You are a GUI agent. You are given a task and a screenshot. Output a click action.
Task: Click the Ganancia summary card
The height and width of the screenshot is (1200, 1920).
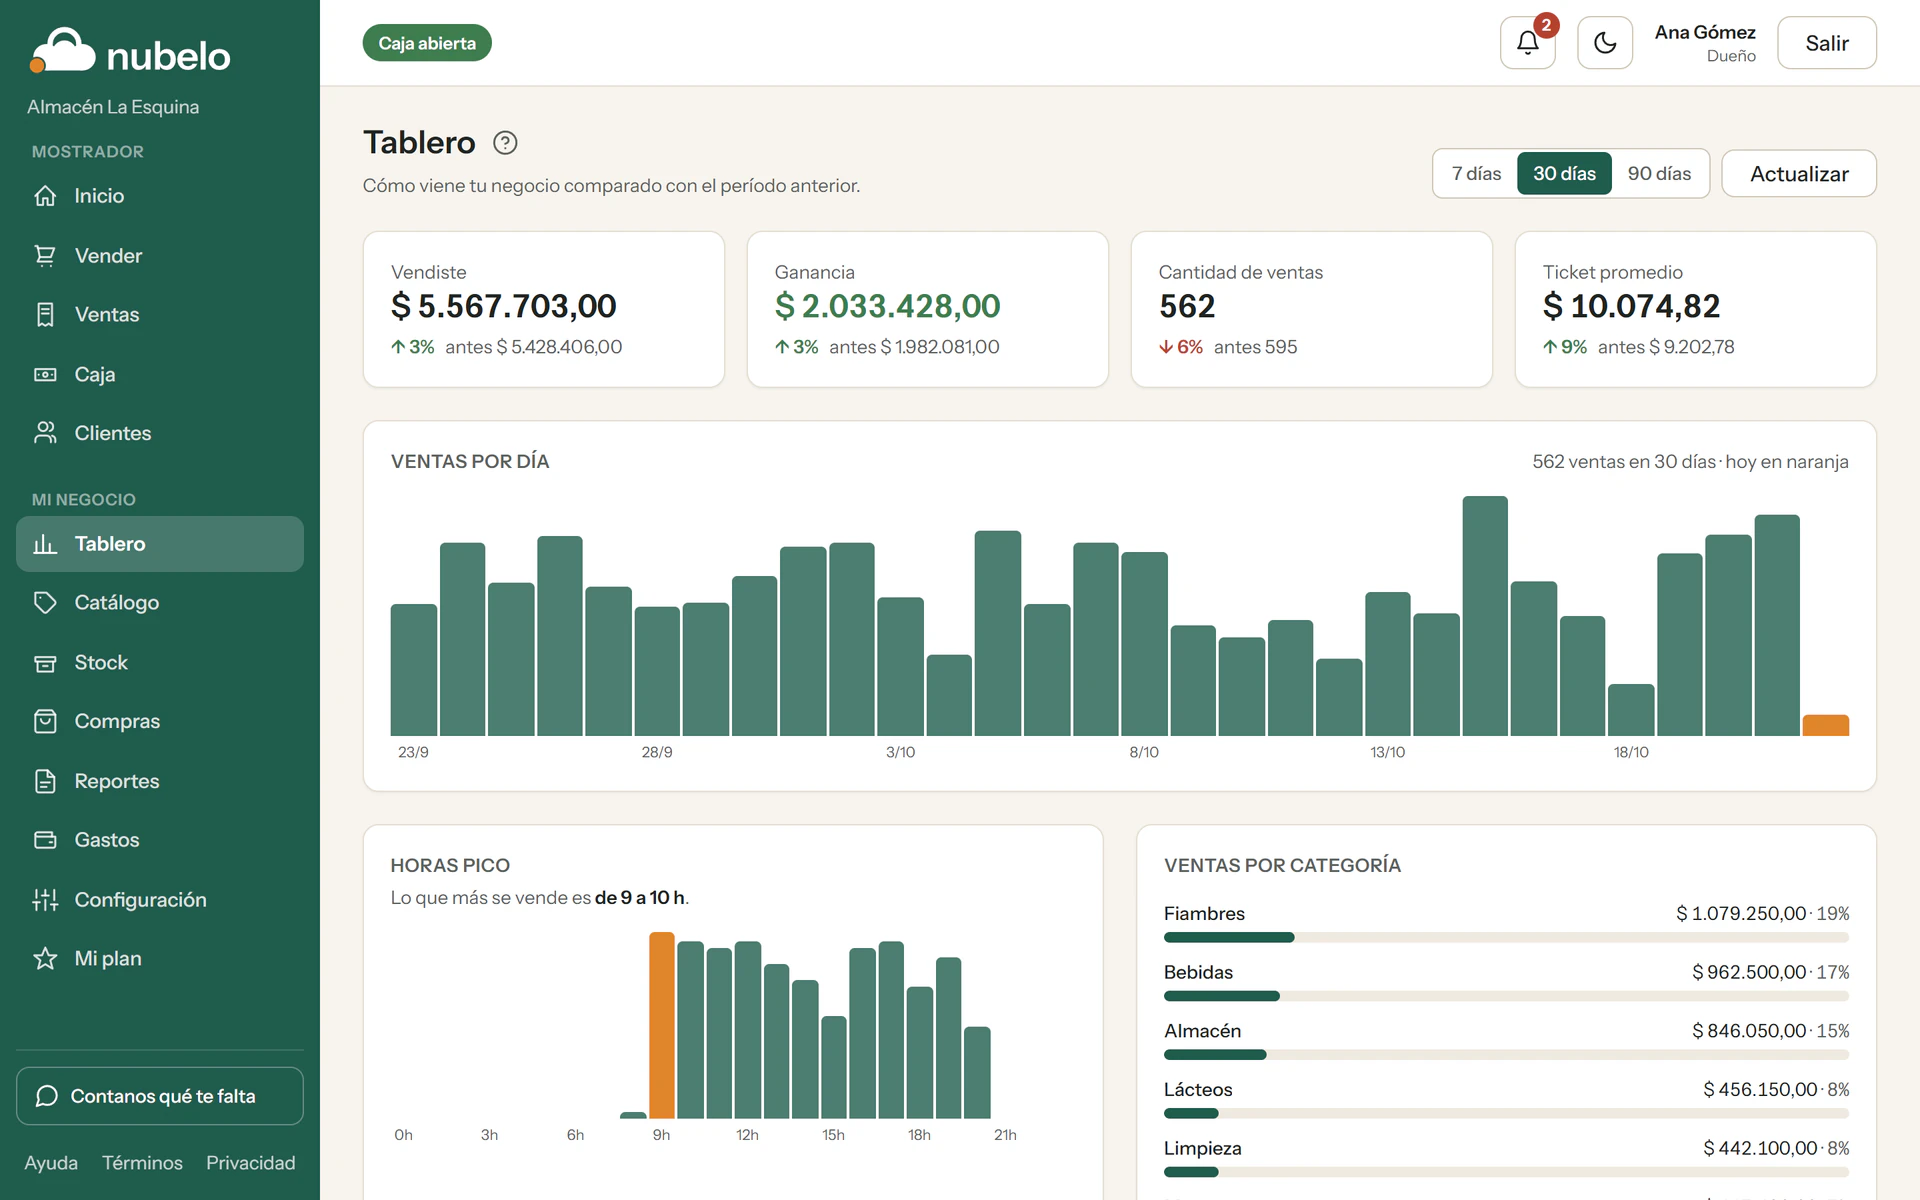tap(928, 309)
